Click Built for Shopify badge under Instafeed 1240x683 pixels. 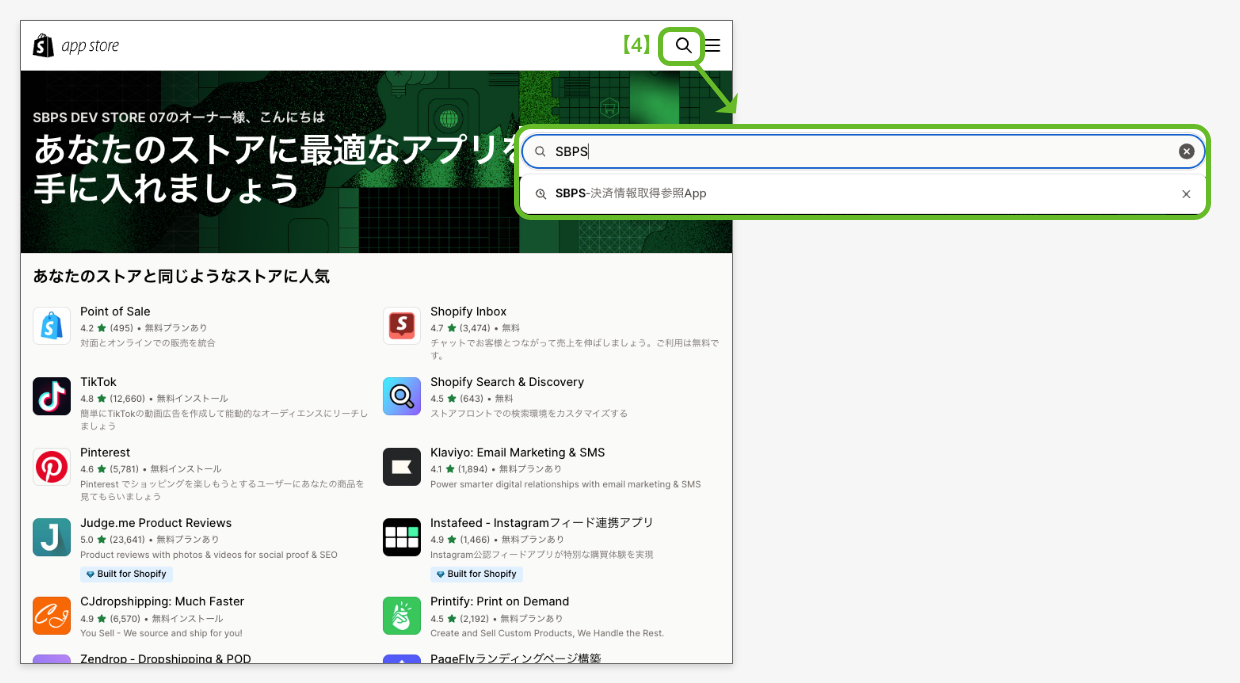(477, 574)
